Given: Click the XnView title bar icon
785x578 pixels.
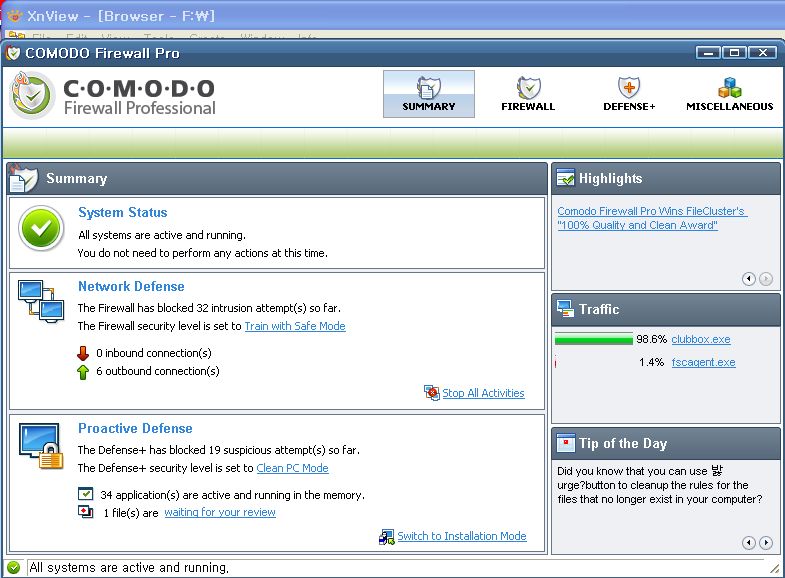Looking at the screenshot, I should [15, 16].
